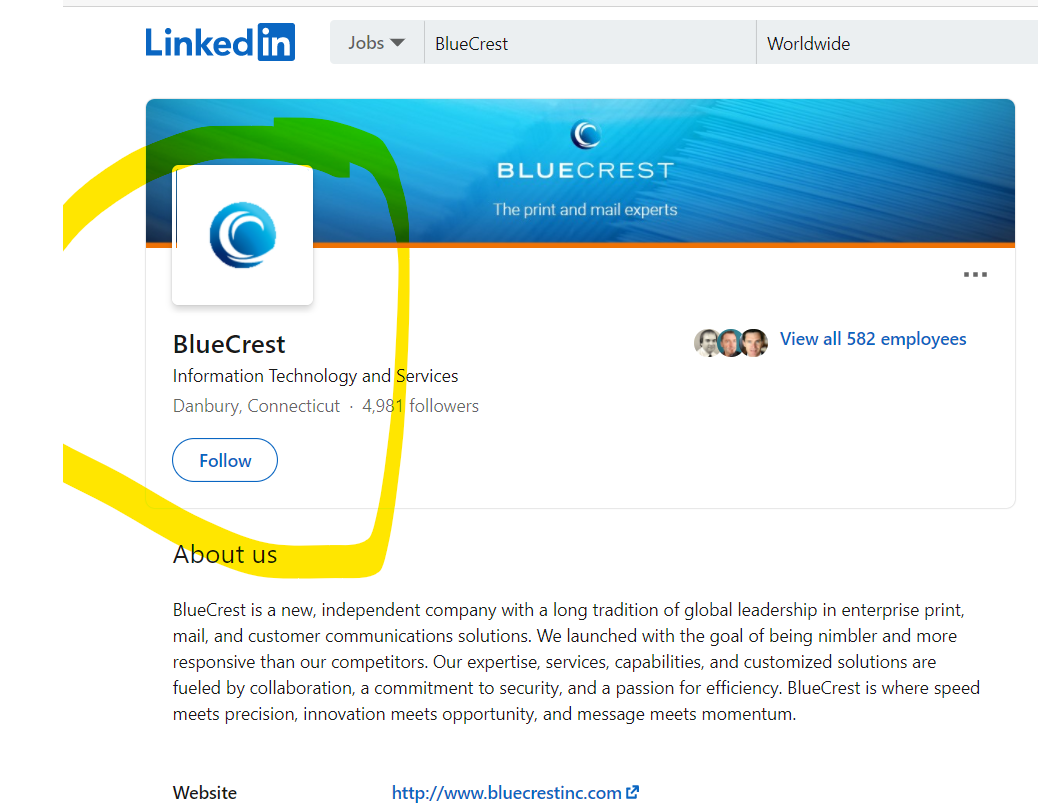The image size is (1038, 804).
Task: Click 'The print and mail experts' tagline
Action: (585, 210)
